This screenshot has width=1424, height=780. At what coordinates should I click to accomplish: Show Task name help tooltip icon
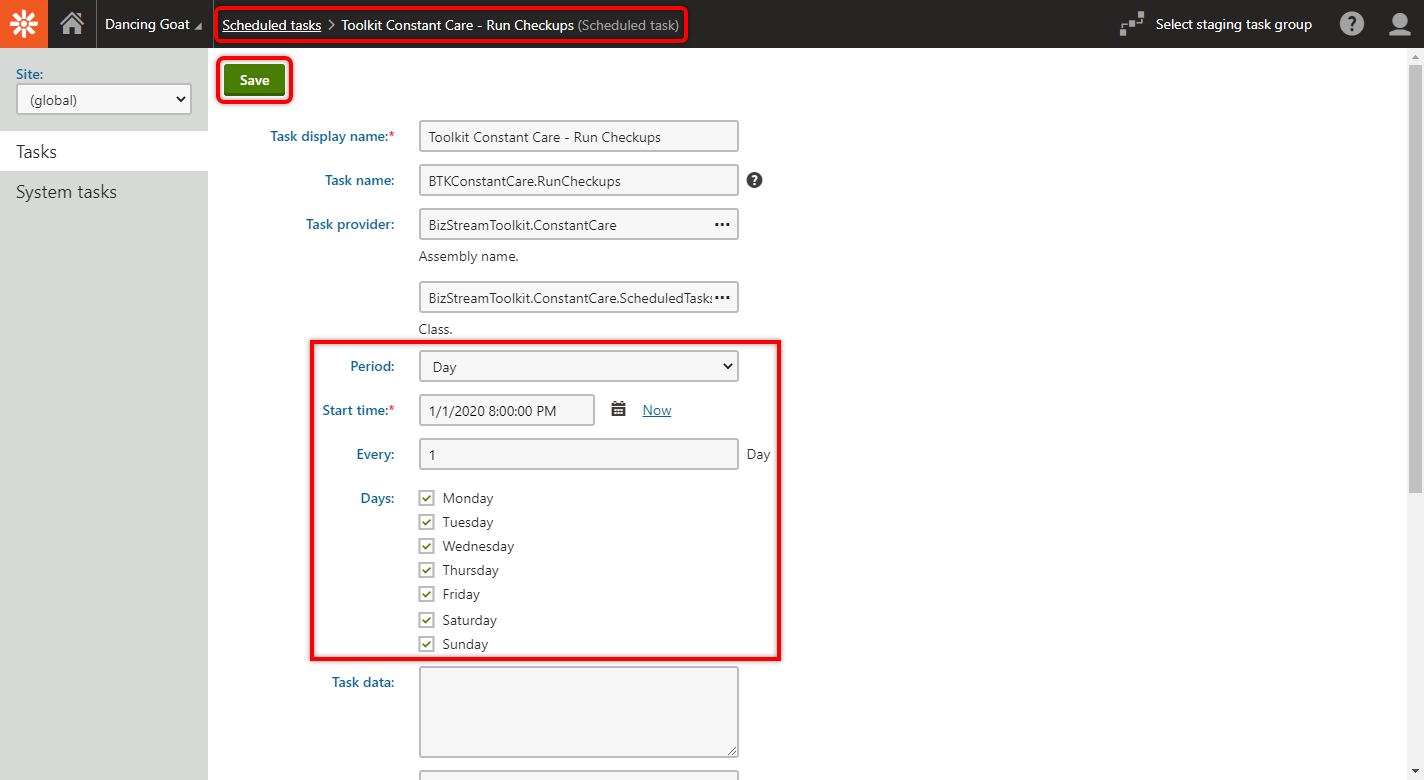pyautogui.click(x=755, y=180)
